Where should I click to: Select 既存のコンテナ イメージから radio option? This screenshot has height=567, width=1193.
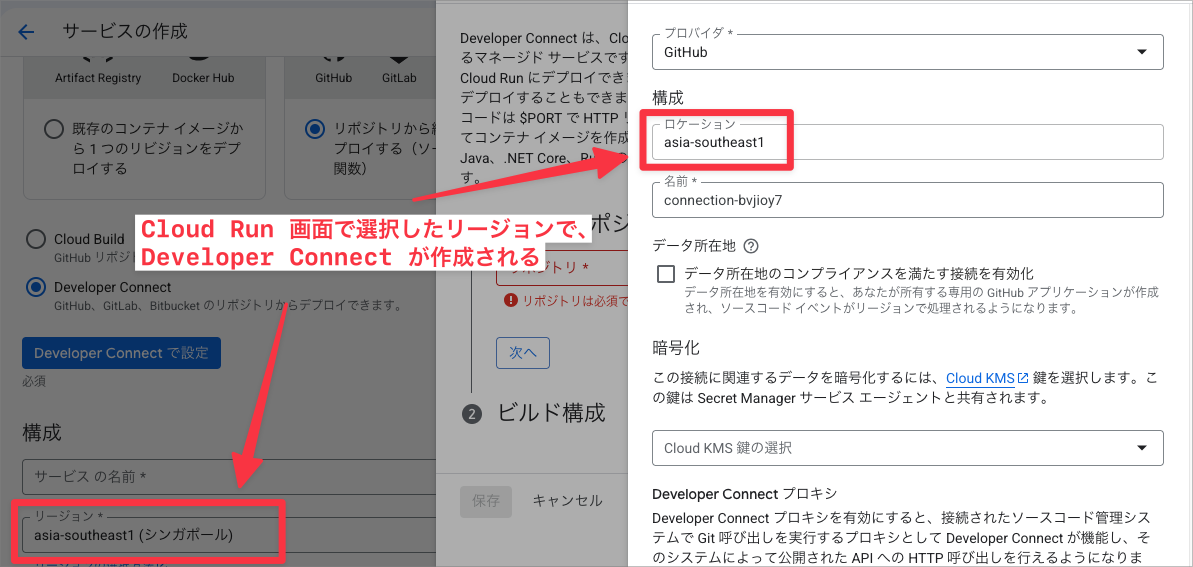pyautogui.click(x=53, y=129)
